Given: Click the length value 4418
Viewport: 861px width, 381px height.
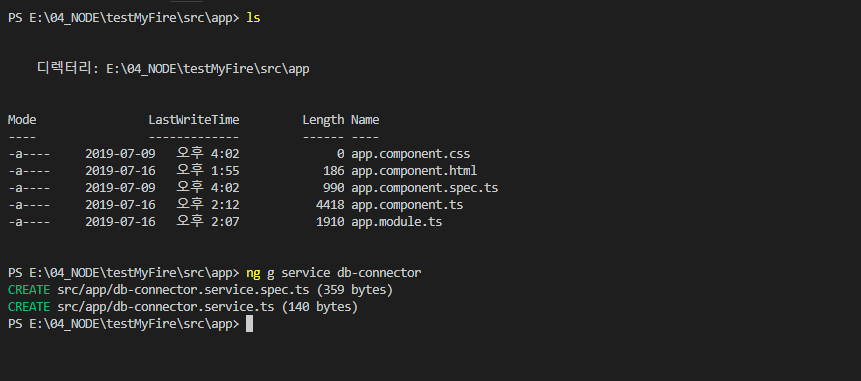Looking at the screenshot, I should (331, 205).
